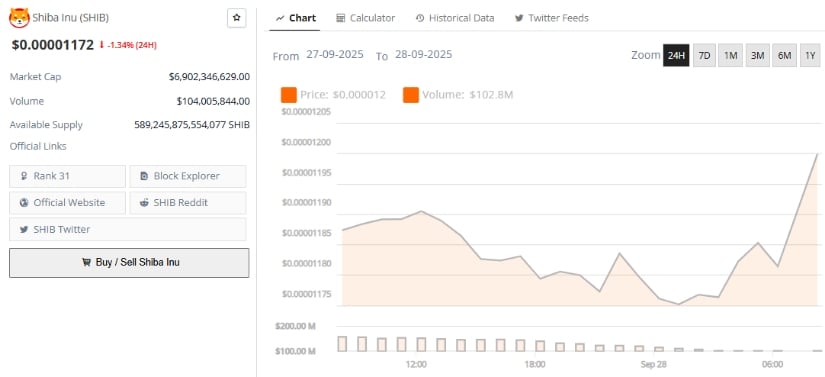Screen dimensions: 825x377
Task: Open the Twitter Feeds tab
Action: click(552, 18)
